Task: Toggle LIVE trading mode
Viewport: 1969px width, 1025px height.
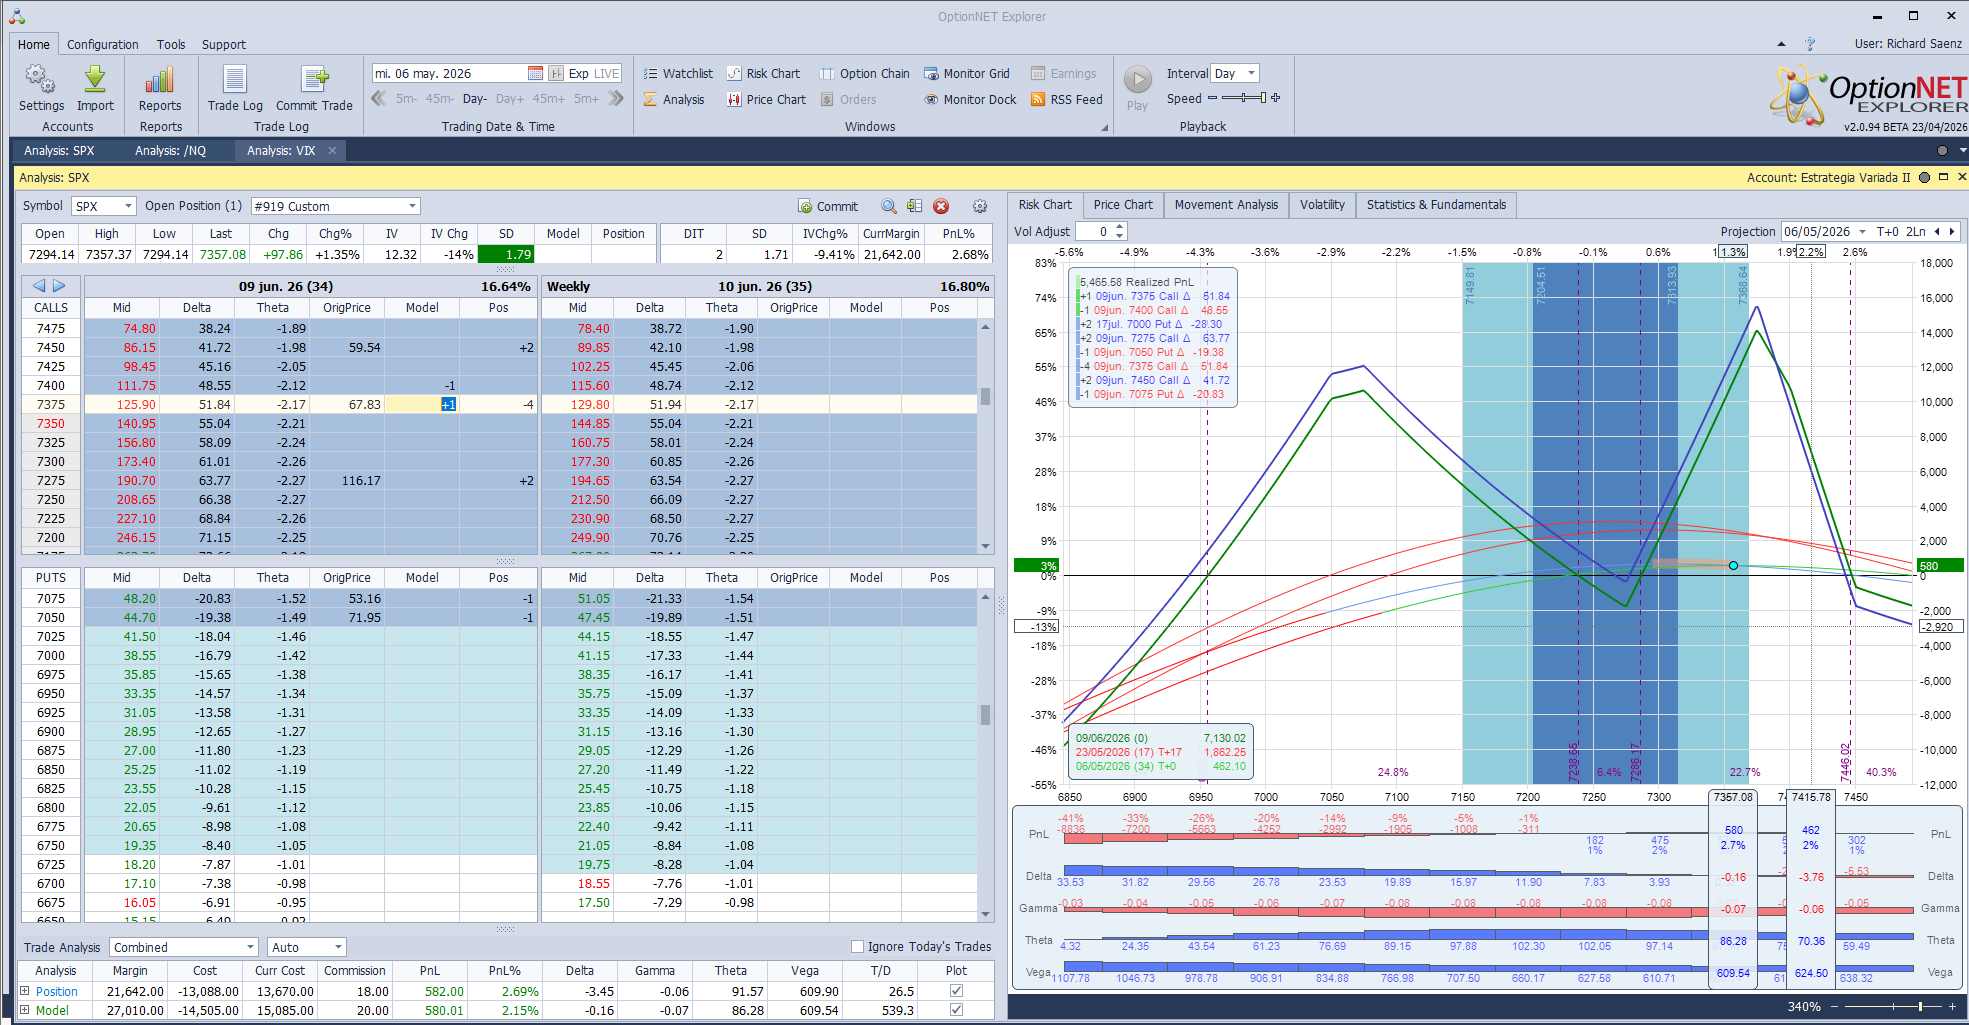Action: pyautogui.click(x=607, y=73)
